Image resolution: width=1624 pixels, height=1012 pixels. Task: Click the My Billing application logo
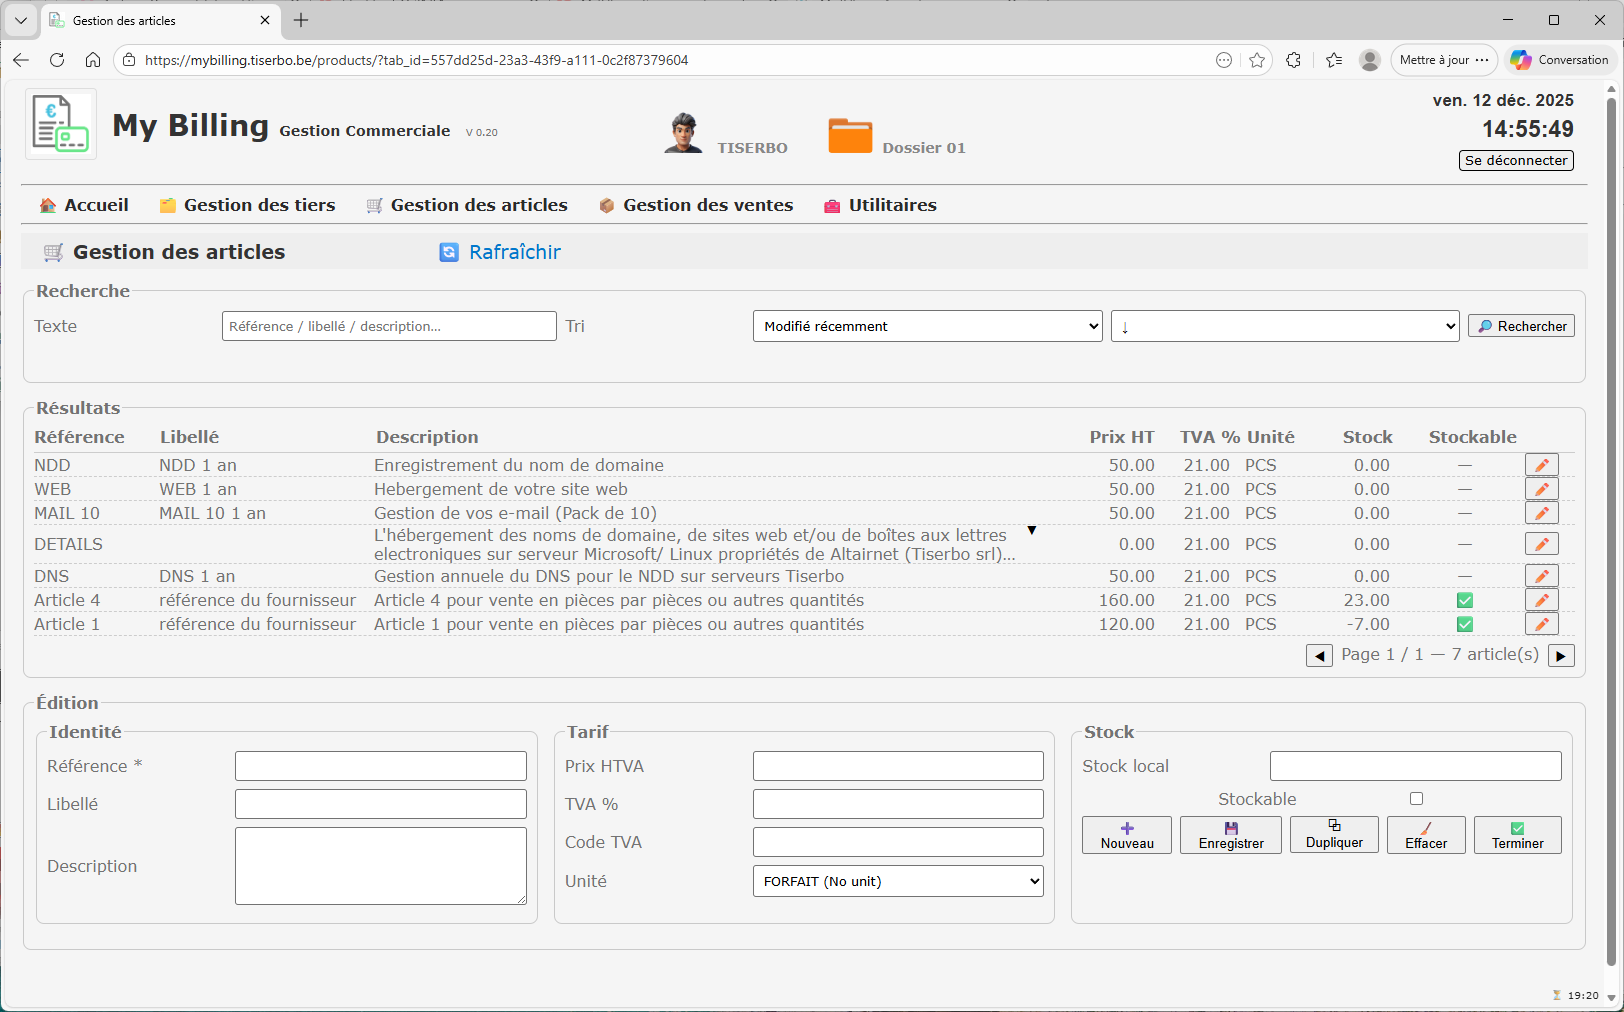pos(60,123)
